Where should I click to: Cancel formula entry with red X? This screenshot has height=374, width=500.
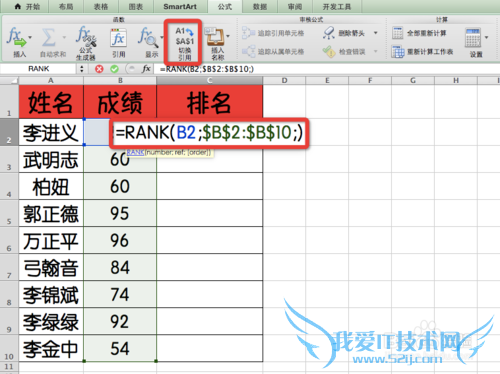pyautogui.click(x=99, y=69)
